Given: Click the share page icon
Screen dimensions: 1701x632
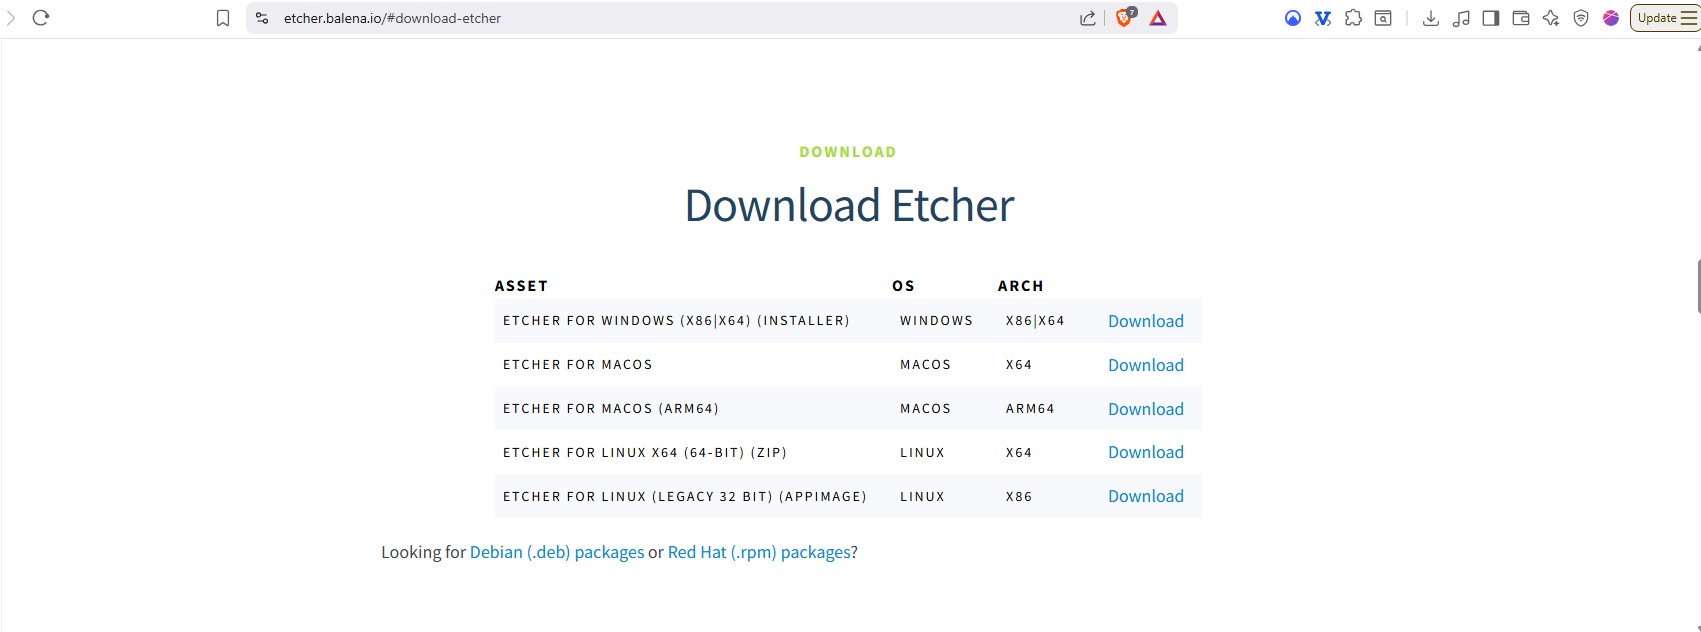Looking at the screenshot, I should point(1088,18).
